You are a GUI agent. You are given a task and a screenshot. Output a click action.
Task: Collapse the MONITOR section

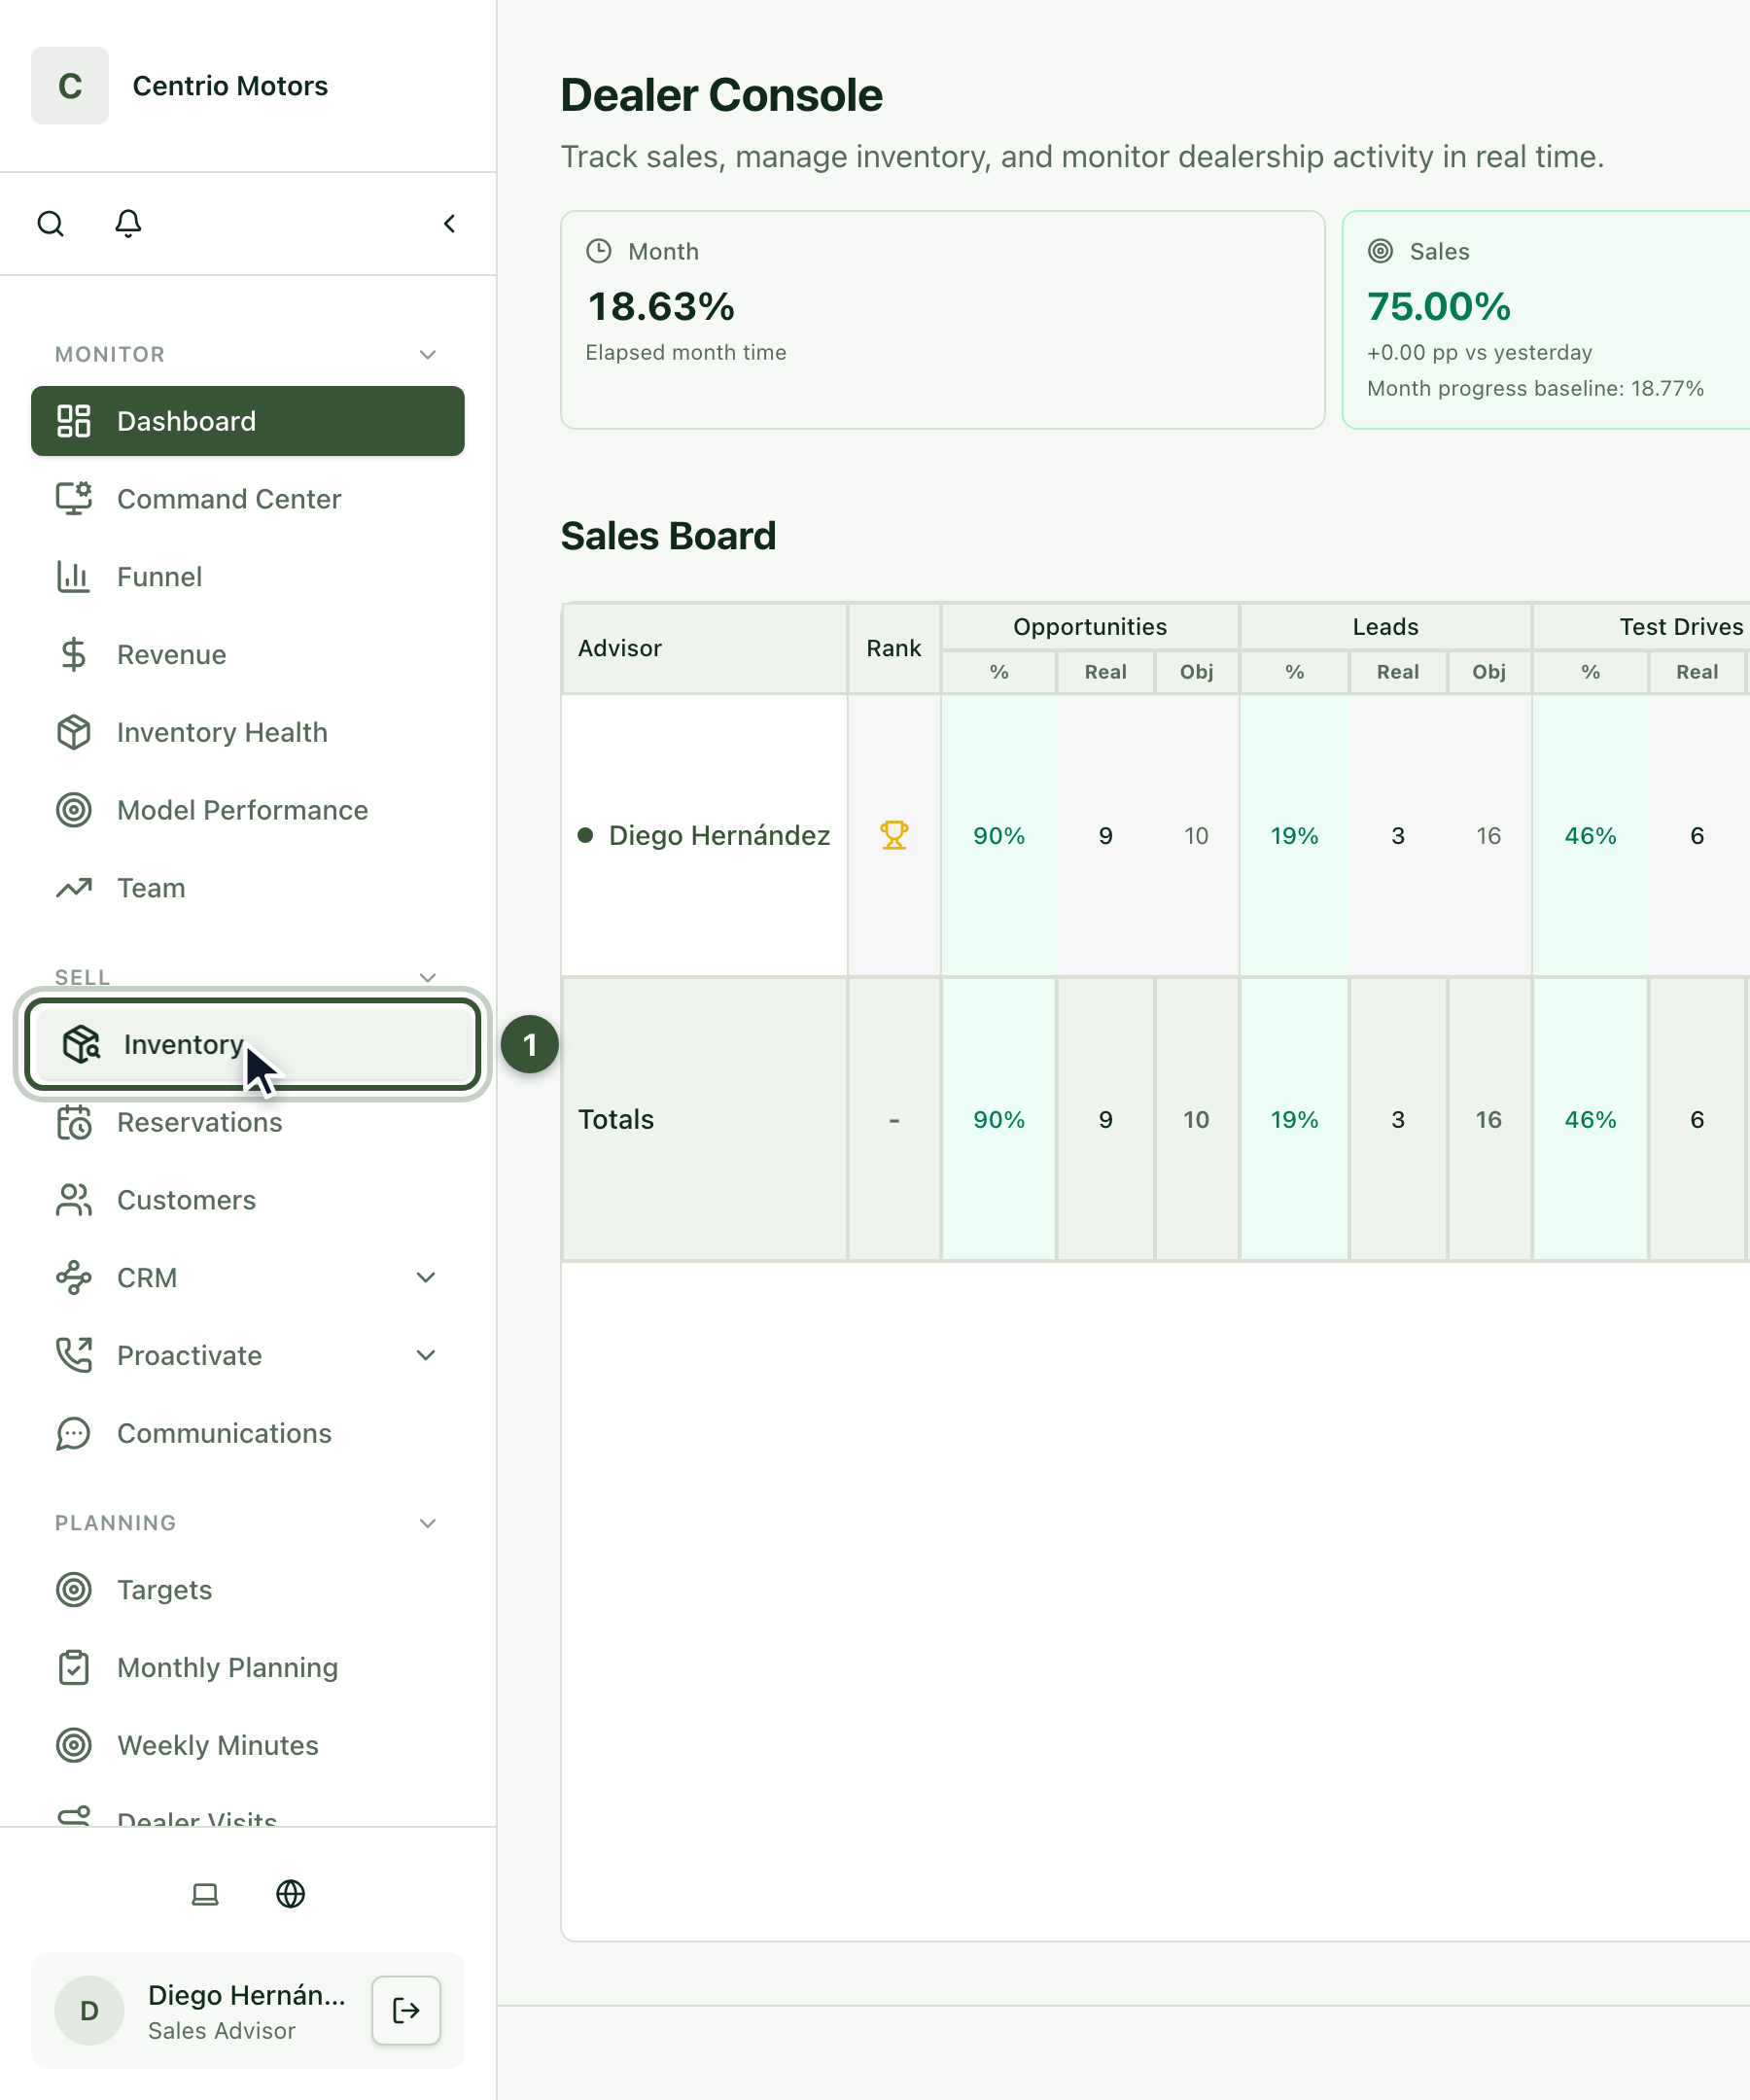[428, 355]
